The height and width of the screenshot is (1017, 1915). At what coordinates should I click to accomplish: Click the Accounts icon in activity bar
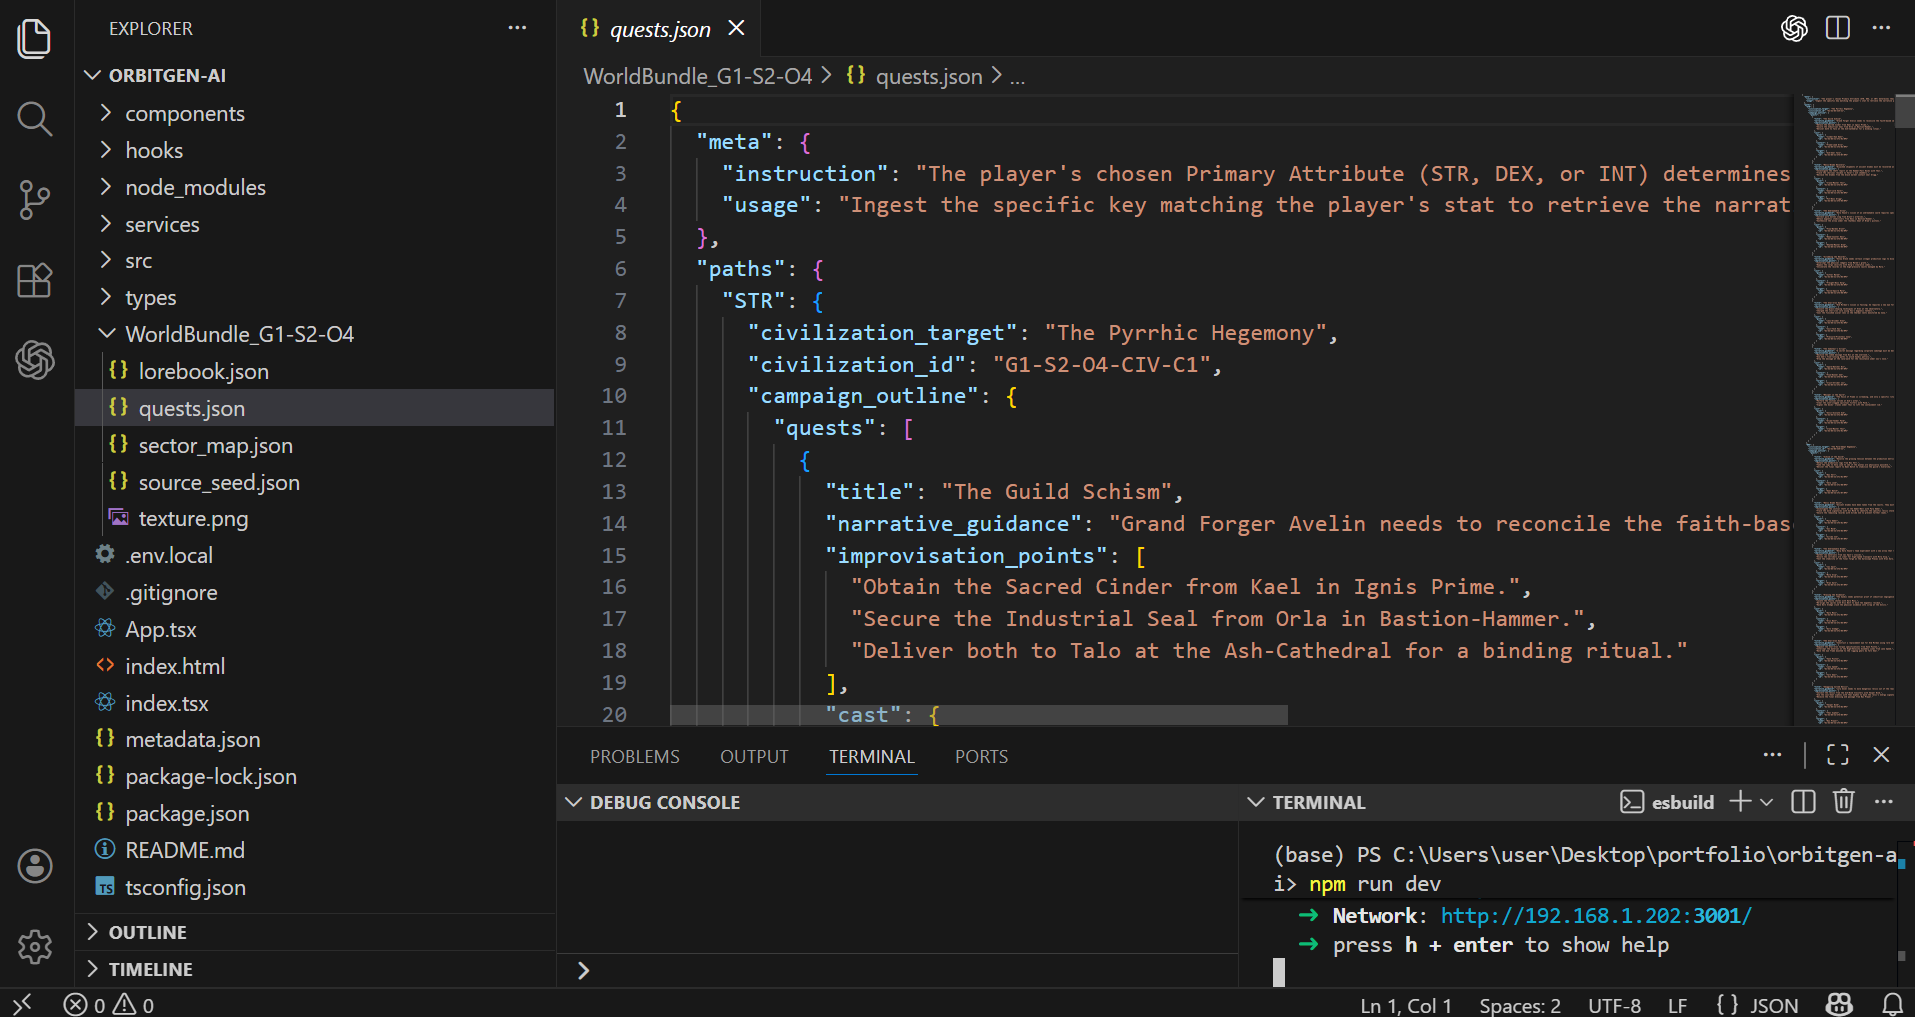[x=34, y=866]
